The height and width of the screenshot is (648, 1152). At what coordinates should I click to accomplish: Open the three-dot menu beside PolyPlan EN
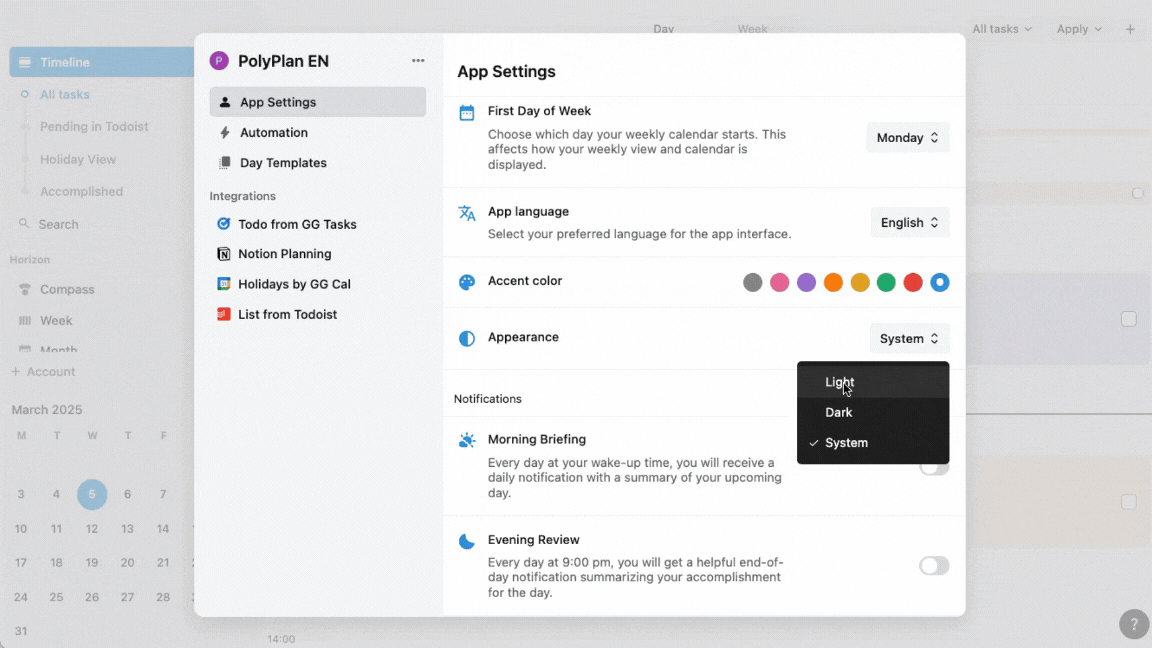[418, 61]
